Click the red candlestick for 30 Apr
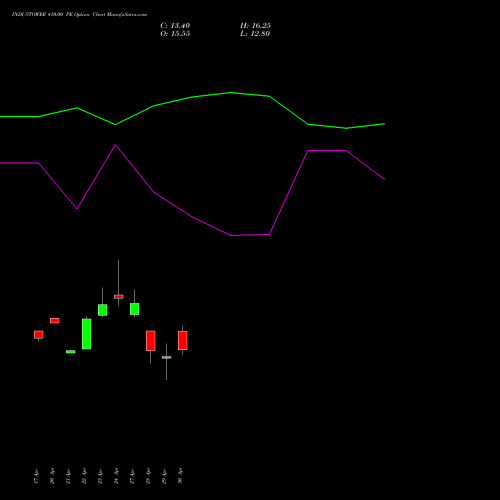 [183, 340]
